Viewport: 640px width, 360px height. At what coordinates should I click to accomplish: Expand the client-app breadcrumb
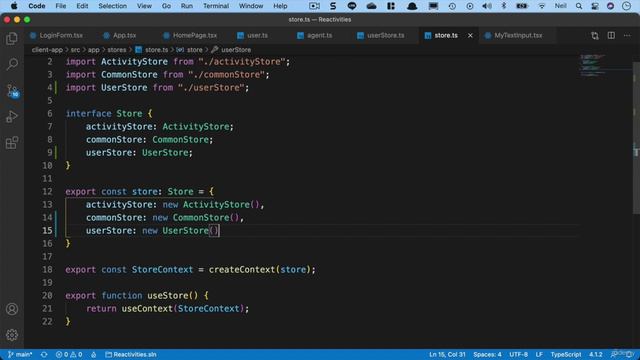47,50
